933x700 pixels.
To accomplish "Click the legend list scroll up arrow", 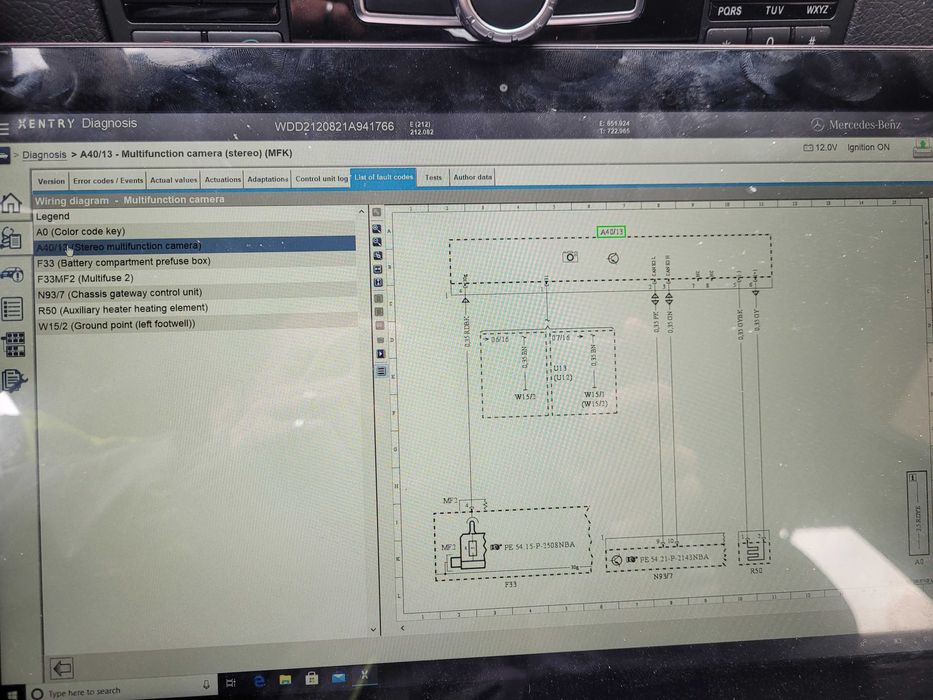I will (362, 212).
